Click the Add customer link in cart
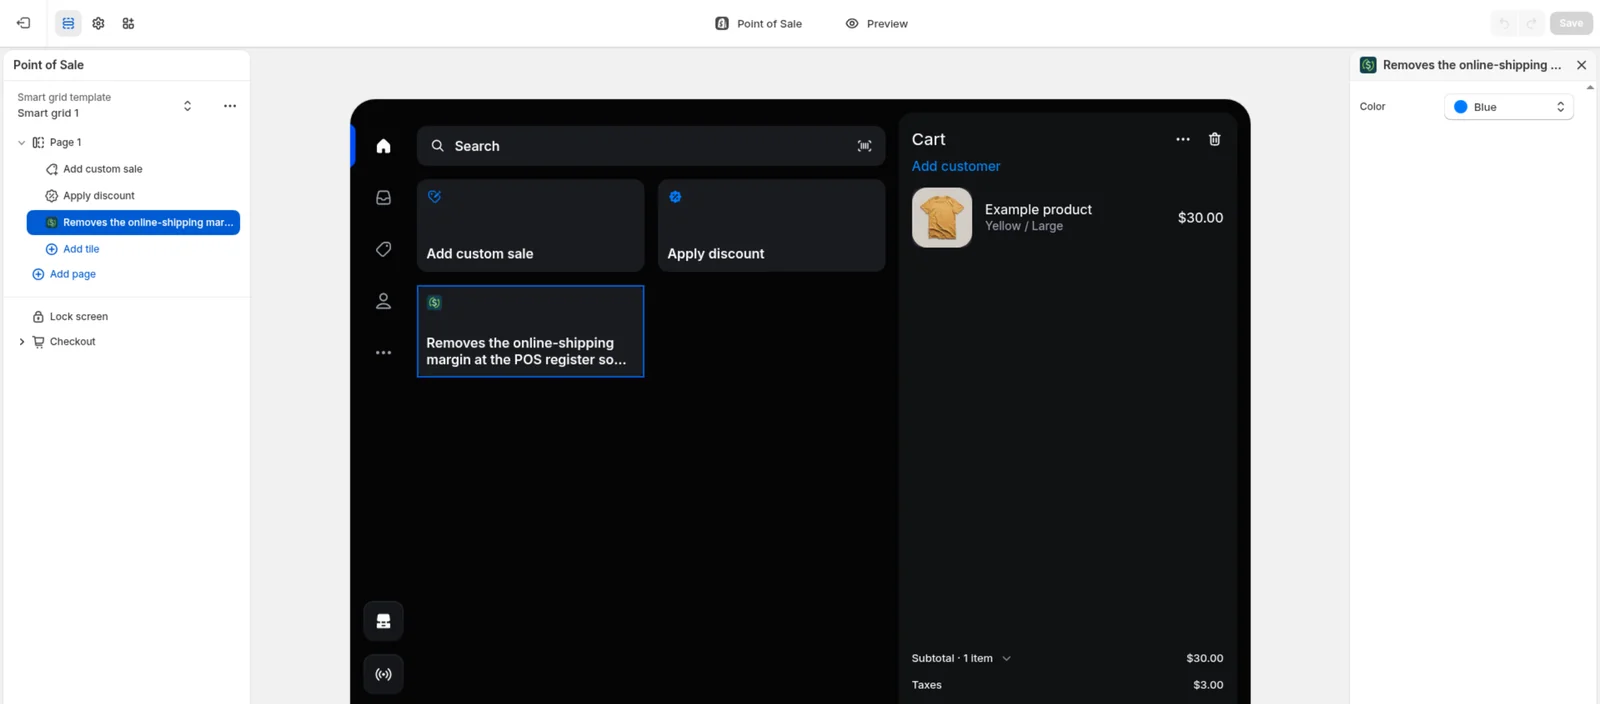 click(956, 166)
